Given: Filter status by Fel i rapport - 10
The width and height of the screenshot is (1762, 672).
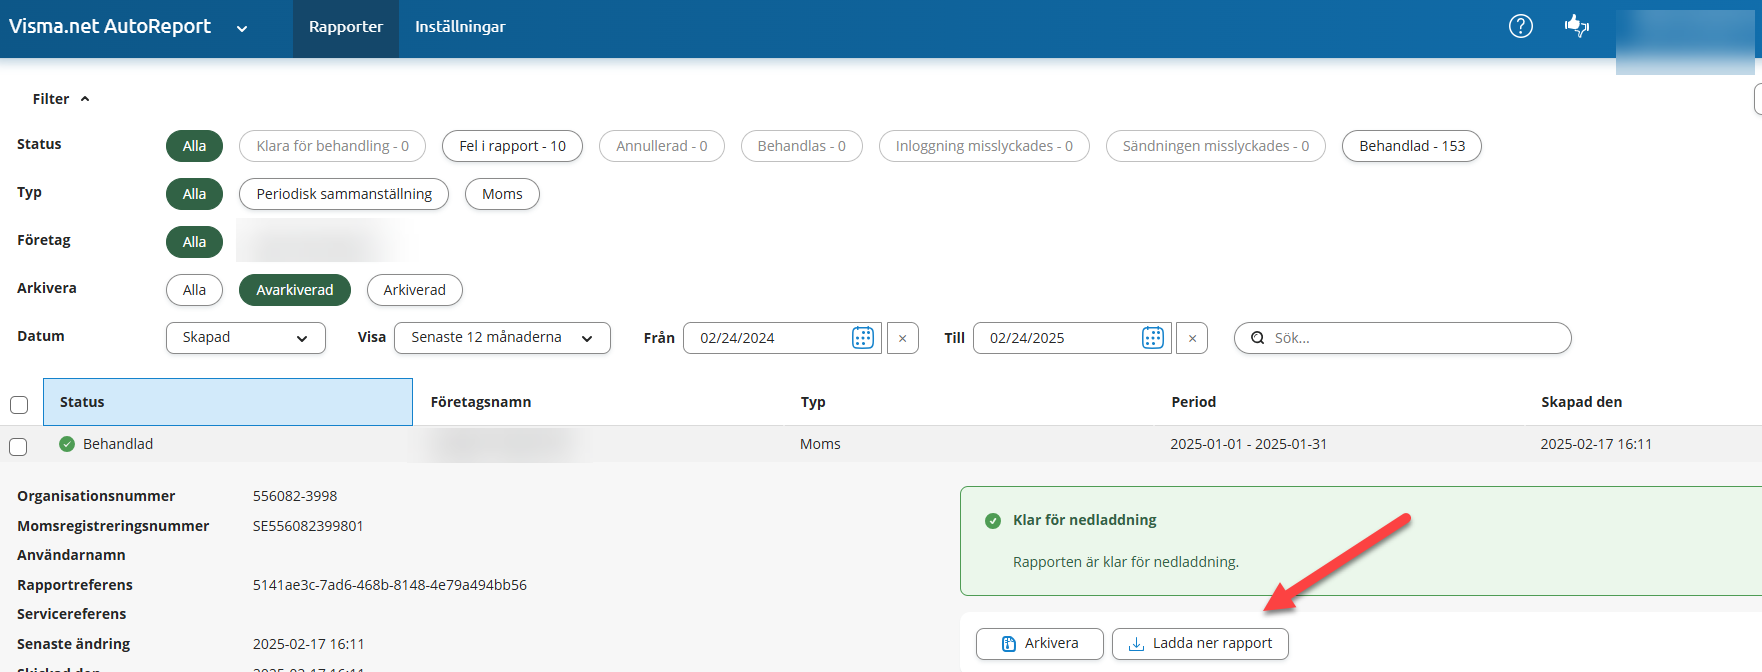Looking at the screenshot, I should (x=512, y=146).
